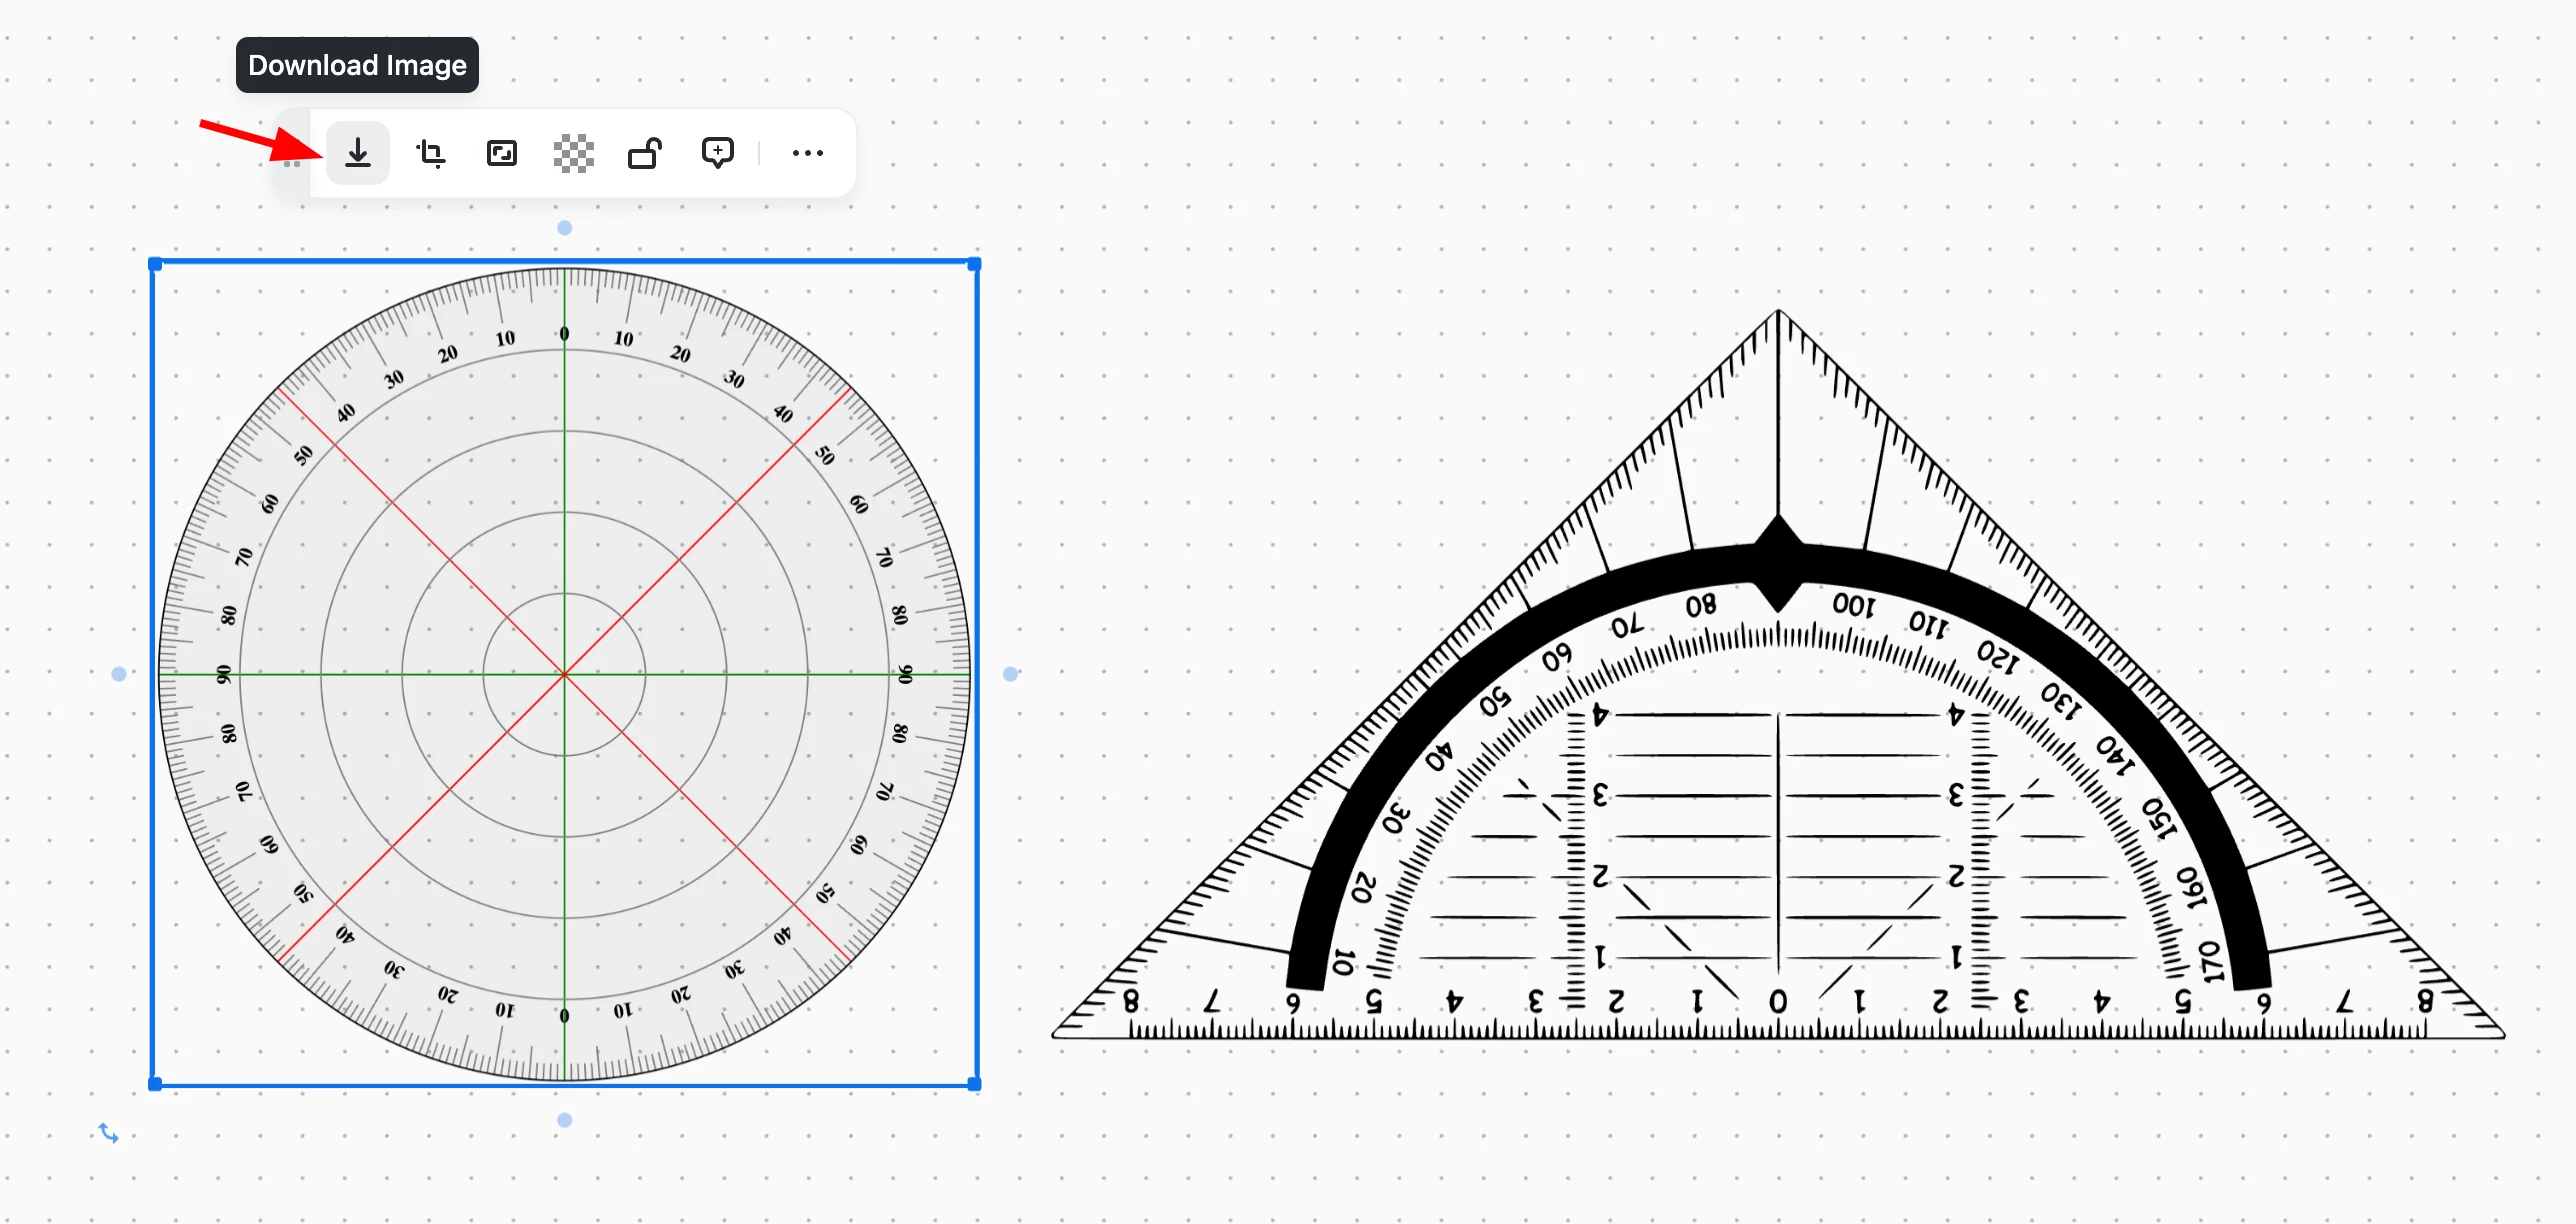The width and height of the screenshot is (2576, 1224).
Task: Select the crop tool icon
Action: coord(430,153)
